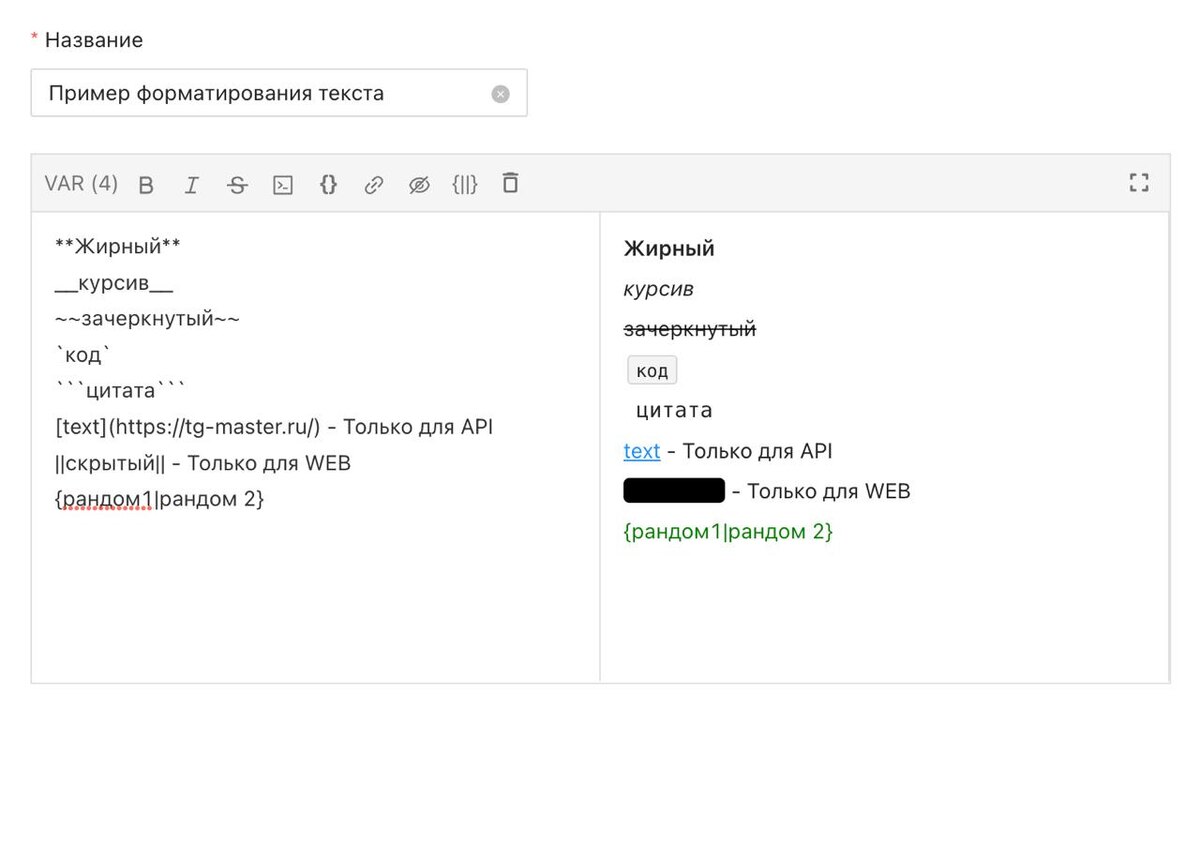
Task: Click the 'код' code chip in preview
Action: coord(652,371)
